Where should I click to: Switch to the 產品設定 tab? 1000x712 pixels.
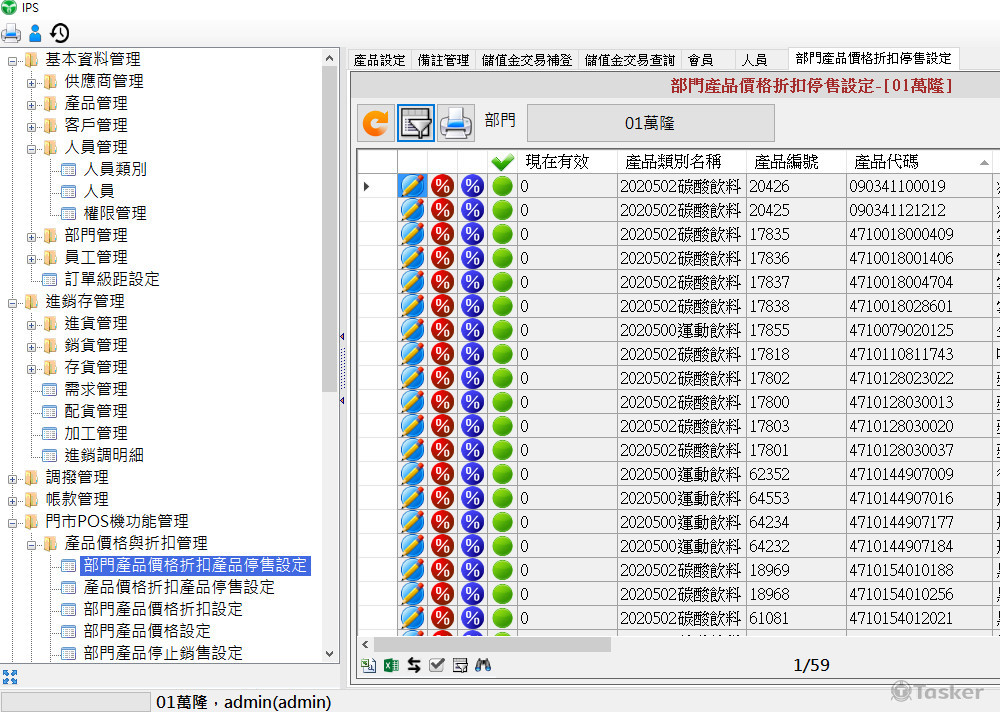point(379,60)
